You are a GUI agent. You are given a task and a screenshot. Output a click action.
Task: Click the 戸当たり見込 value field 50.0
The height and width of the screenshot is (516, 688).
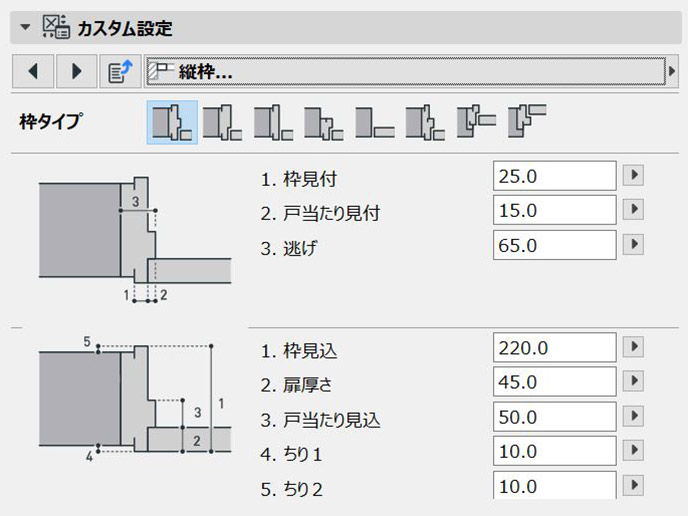pos(555,416)
